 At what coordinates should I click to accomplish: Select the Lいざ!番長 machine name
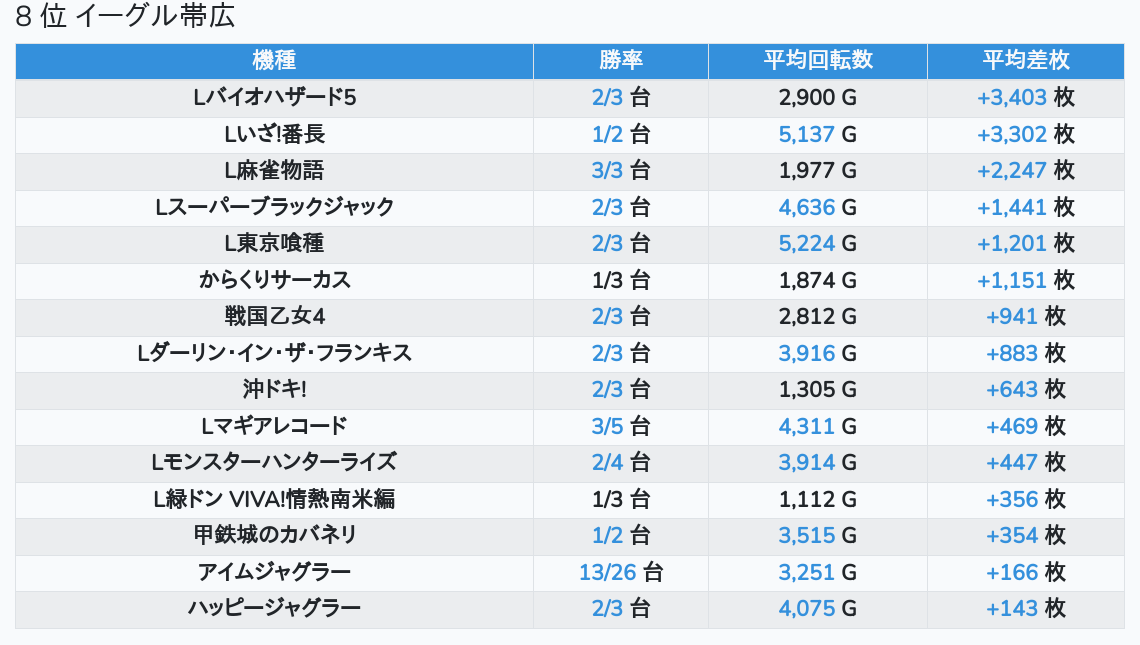pos(275,134)
